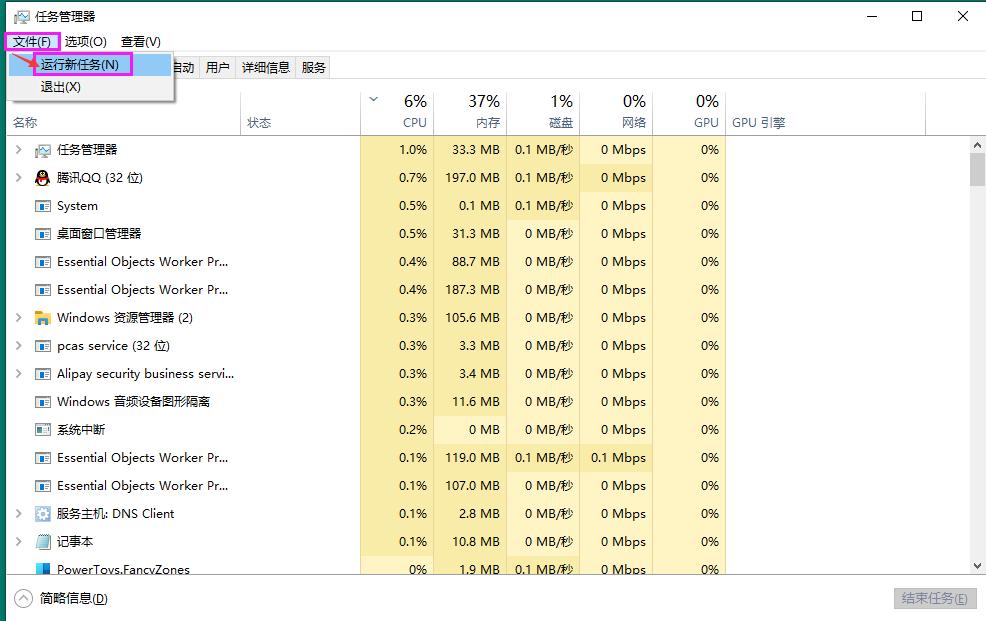This screenshot has width=986, height=621.
Task: Click the 记事本 notepad icon
Action: (42, 542)
